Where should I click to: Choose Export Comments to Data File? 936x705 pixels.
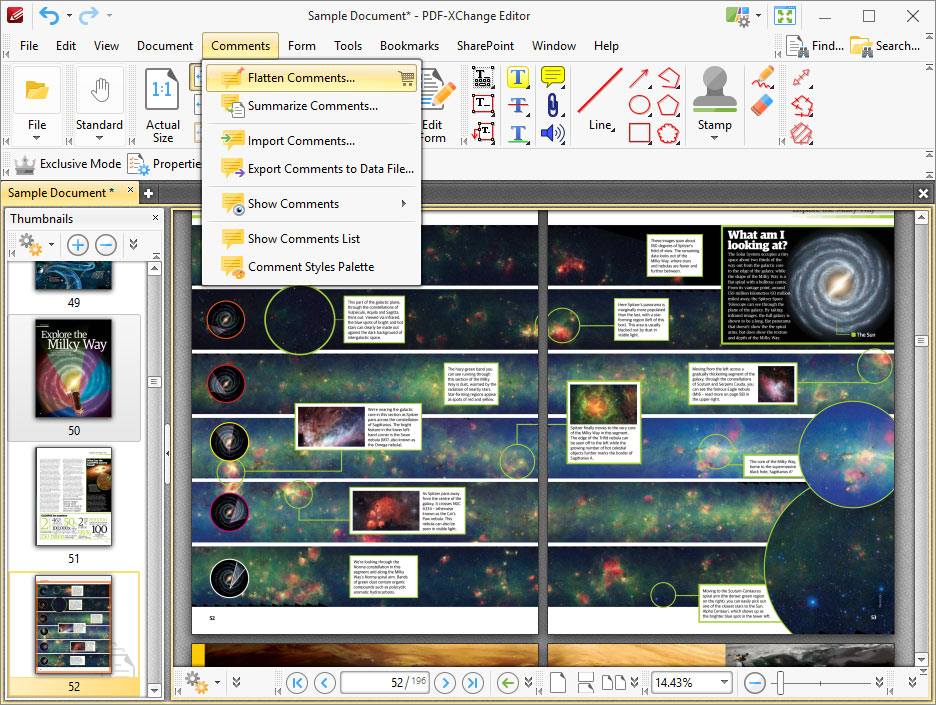(312, 169)
